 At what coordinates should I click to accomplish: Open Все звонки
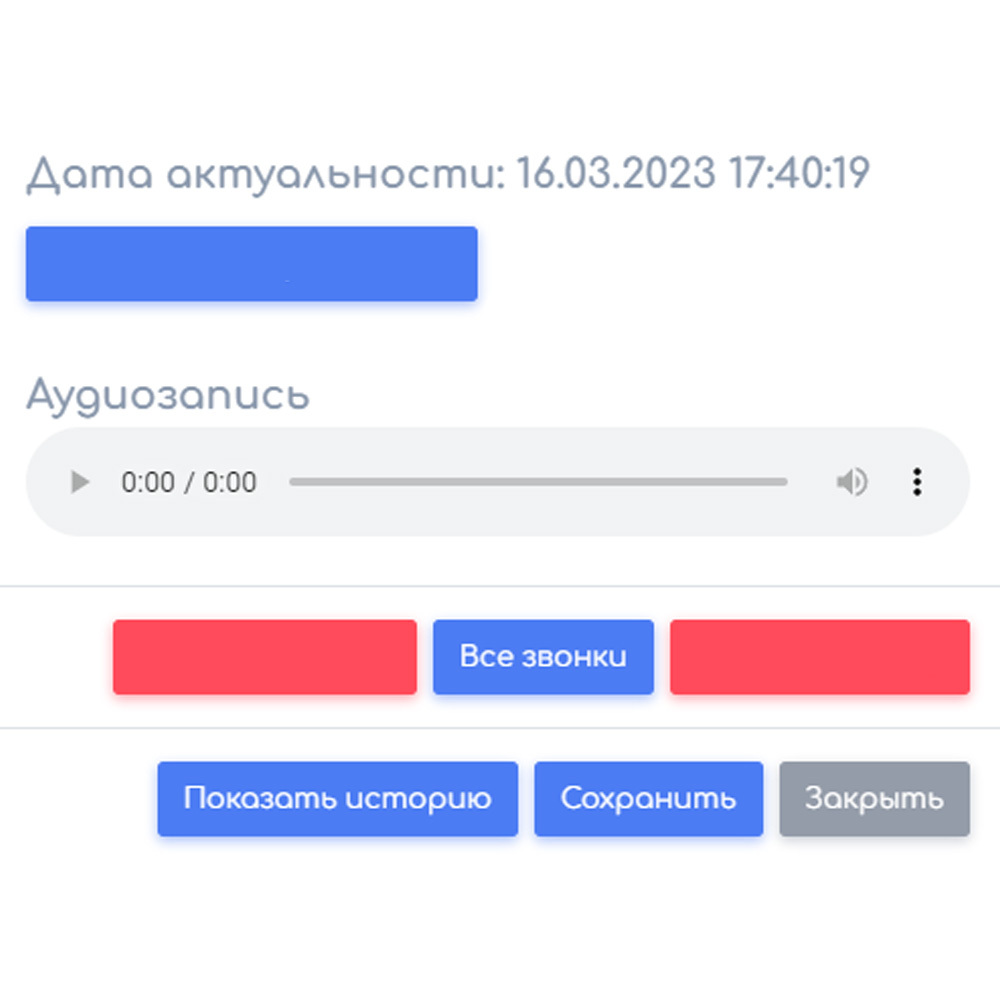(543, 657)
